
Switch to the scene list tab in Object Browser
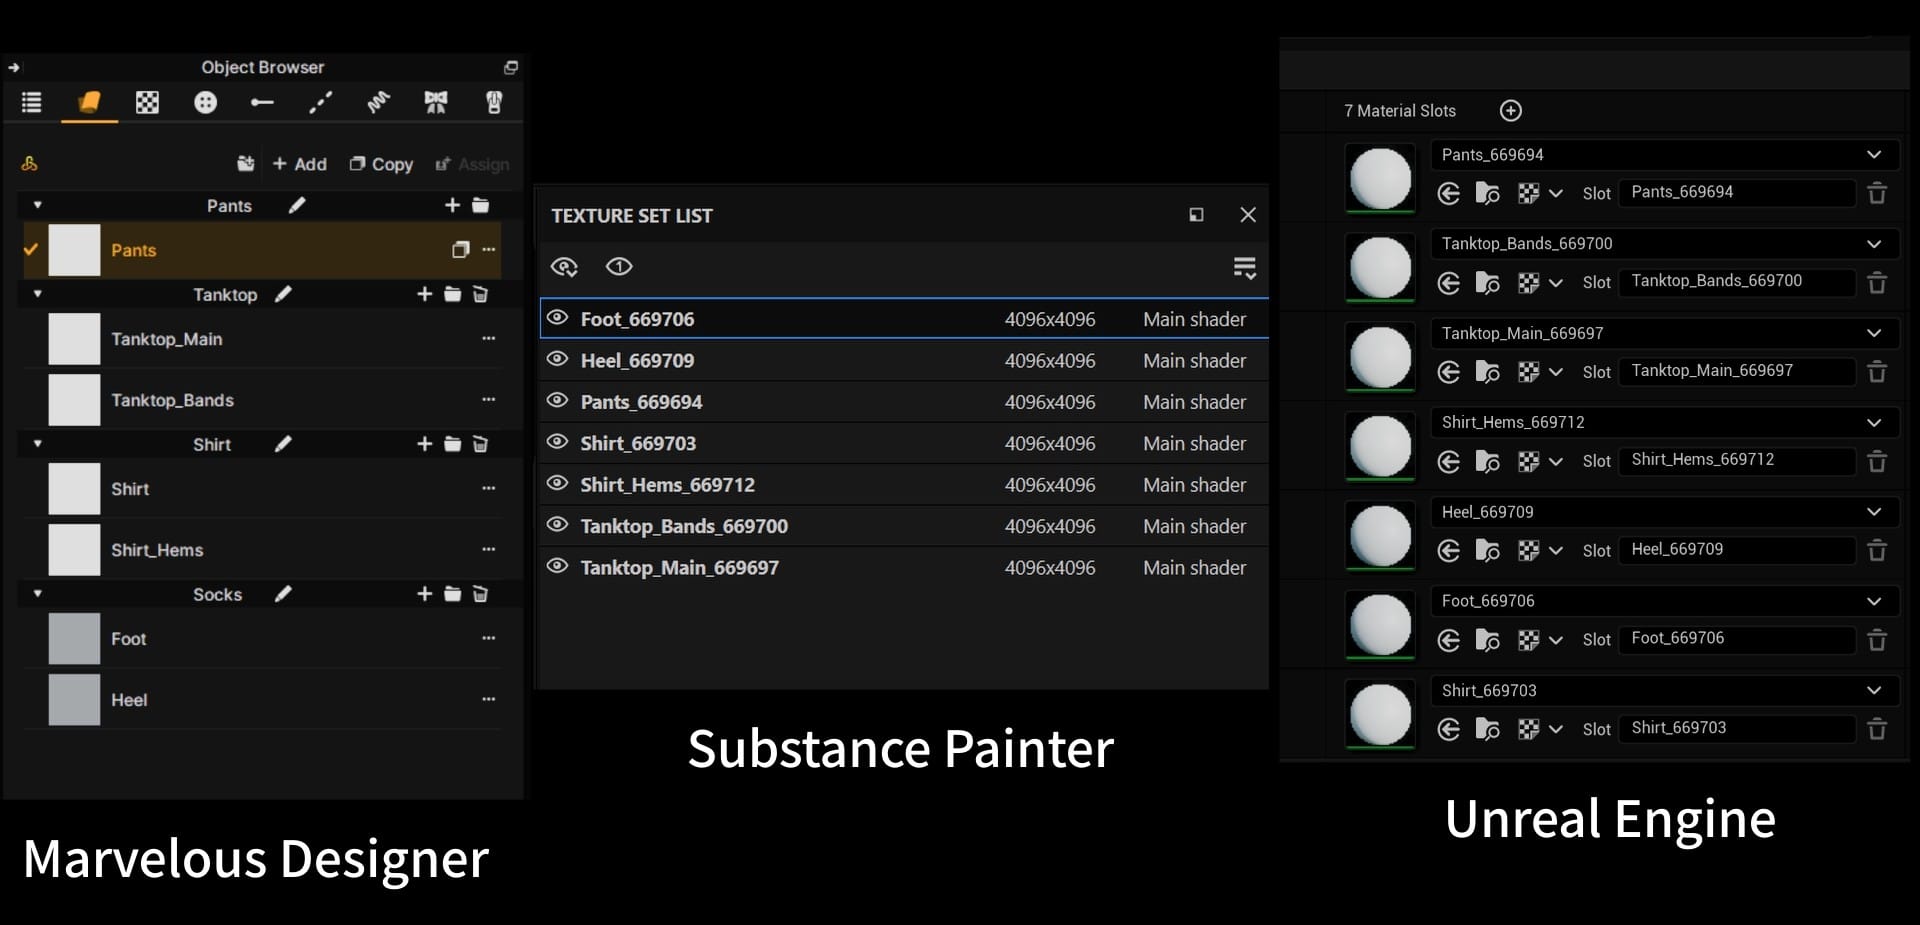(x=32, y=102)
